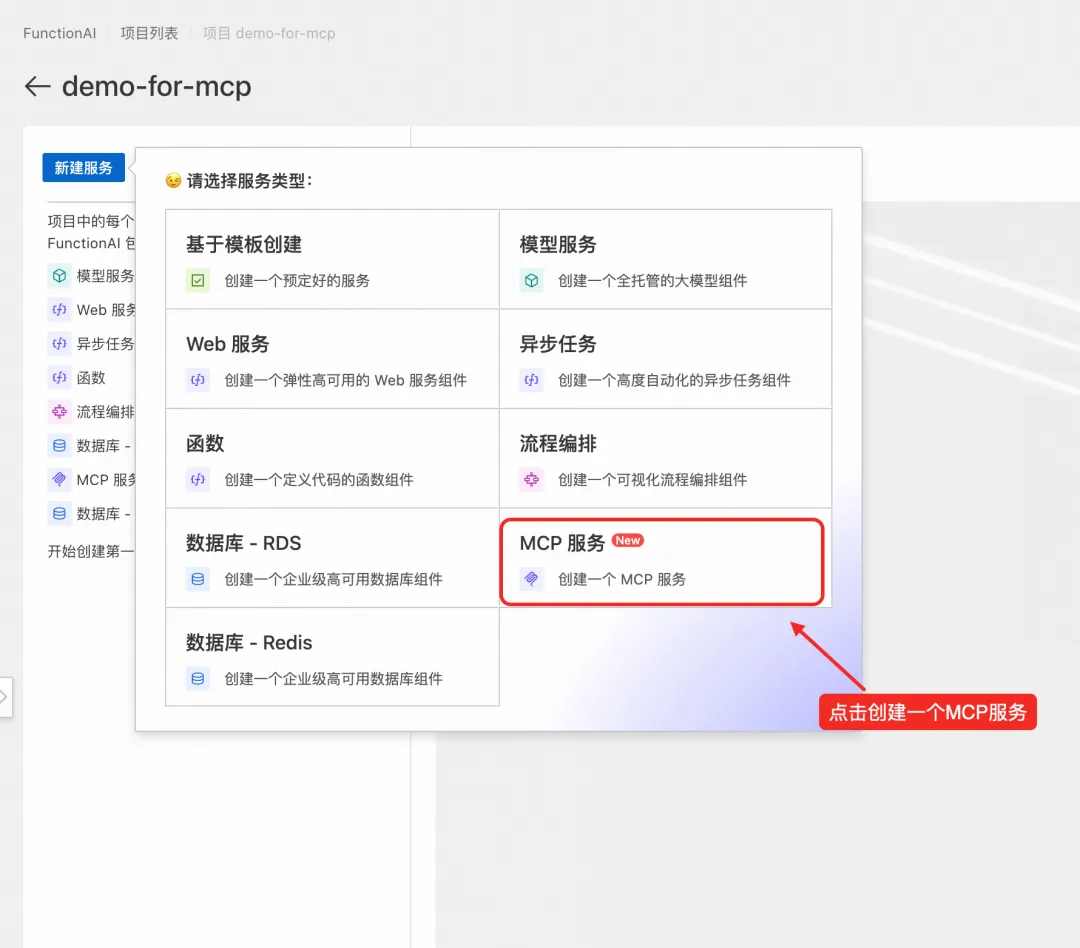The height and width of the screenshot is (948, 1080).
Task: Open the 项目列表 breadcrumb link
Action: click(x=149, y=33)
